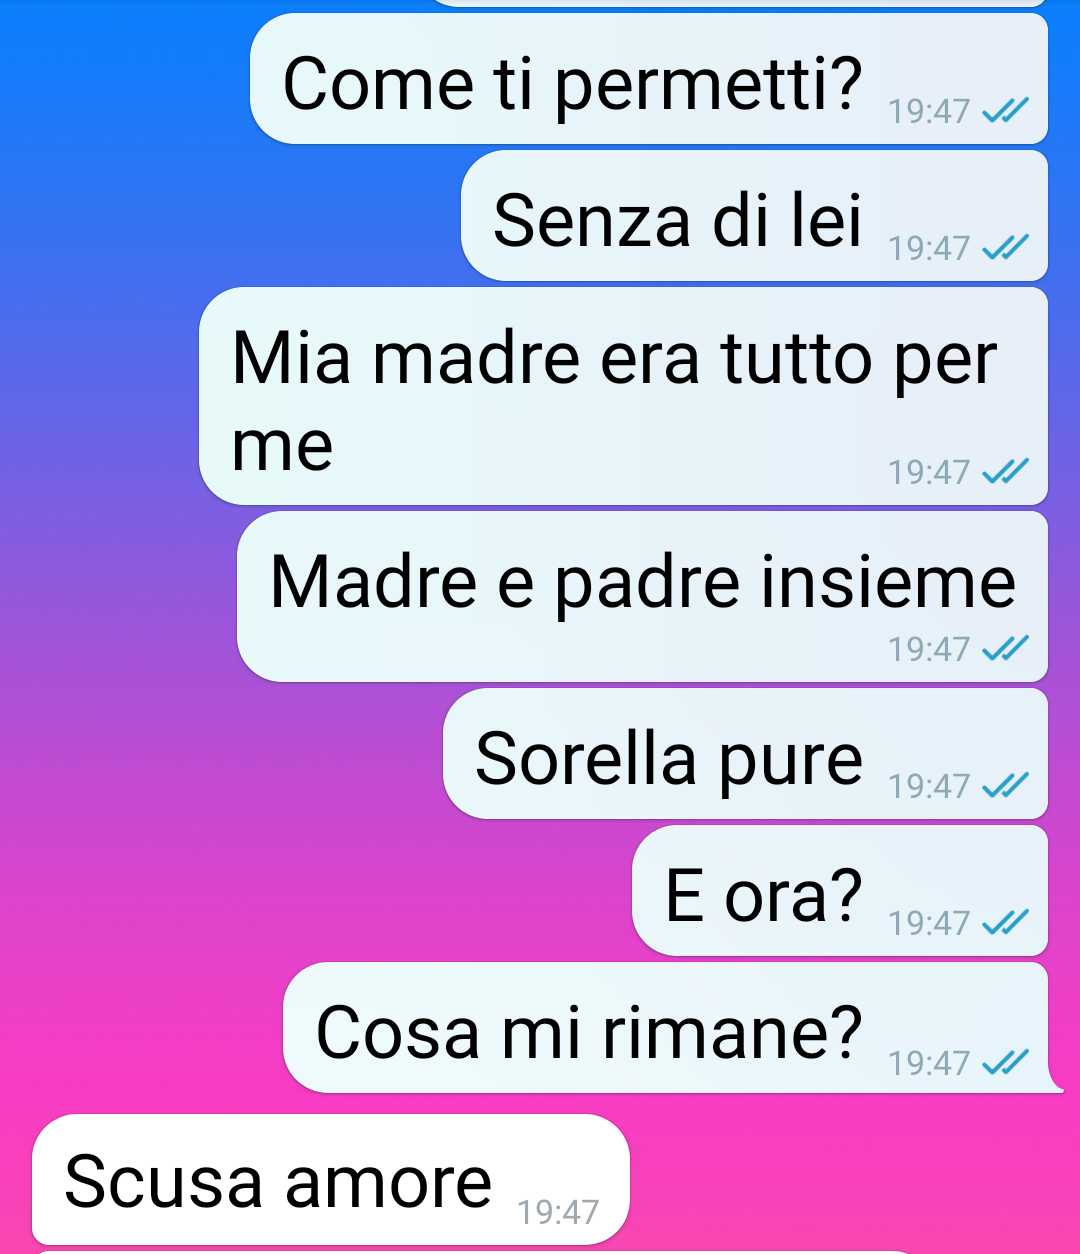Tap the 19:47 timestamp beside 'E ora?'

929,923
